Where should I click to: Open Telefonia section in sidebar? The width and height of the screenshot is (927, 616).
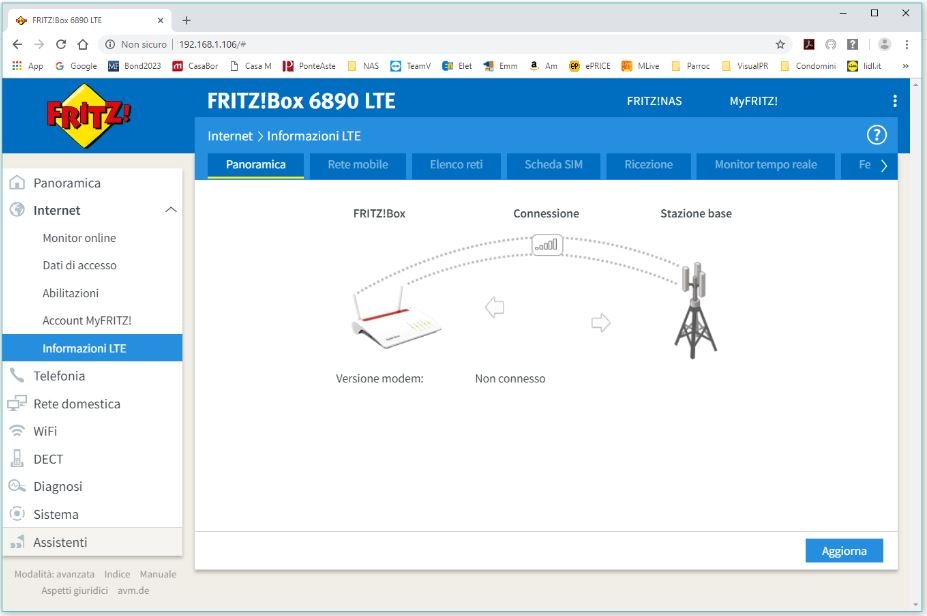coord(59,376)
